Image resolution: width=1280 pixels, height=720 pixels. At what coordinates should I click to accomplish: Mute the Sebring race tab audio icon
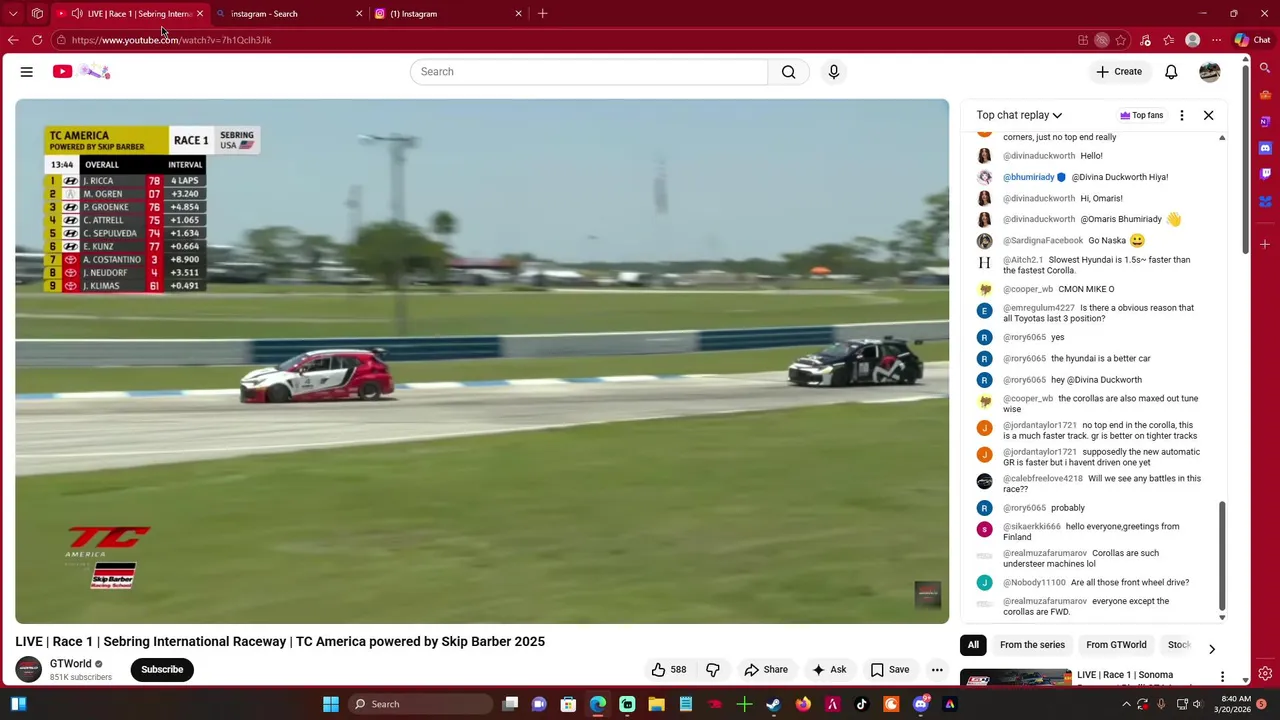77,14
